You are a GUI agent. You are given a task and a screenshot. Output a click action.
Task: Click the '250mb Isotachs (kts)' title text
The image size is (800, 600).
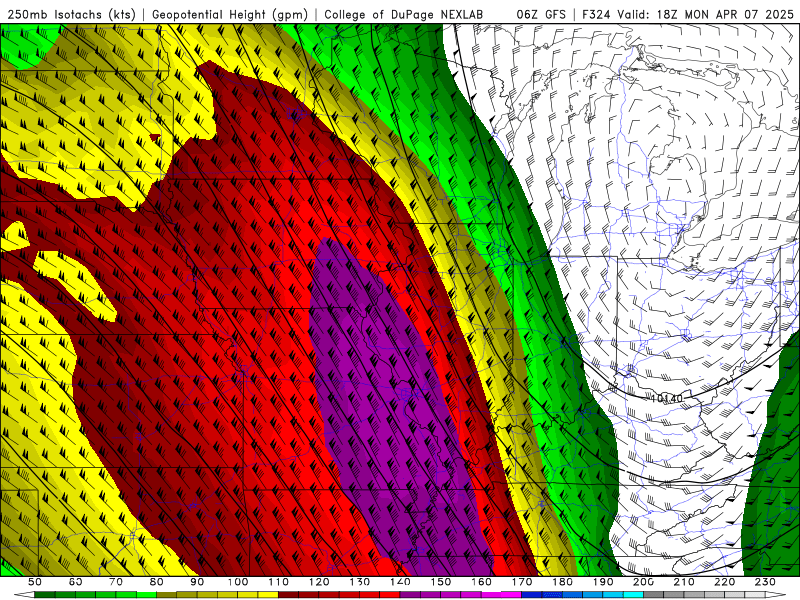71,14
